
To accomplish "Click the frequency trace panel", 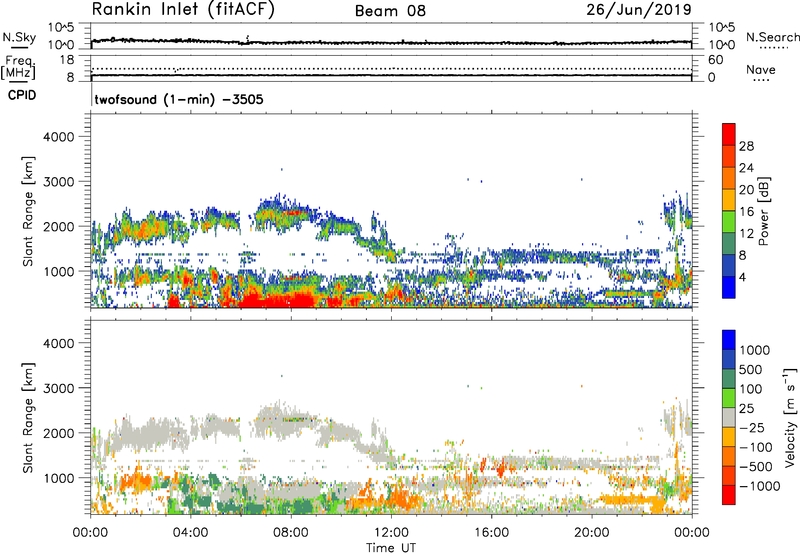I will [391, 68].
